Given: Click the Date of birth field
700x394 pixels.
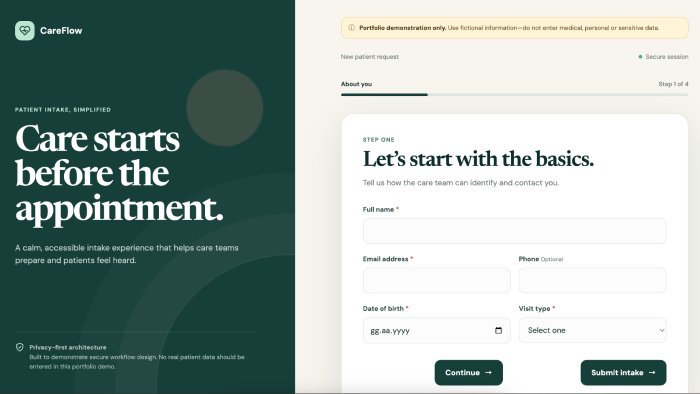Looking at the screenshot, I should (x=437, y=330).
